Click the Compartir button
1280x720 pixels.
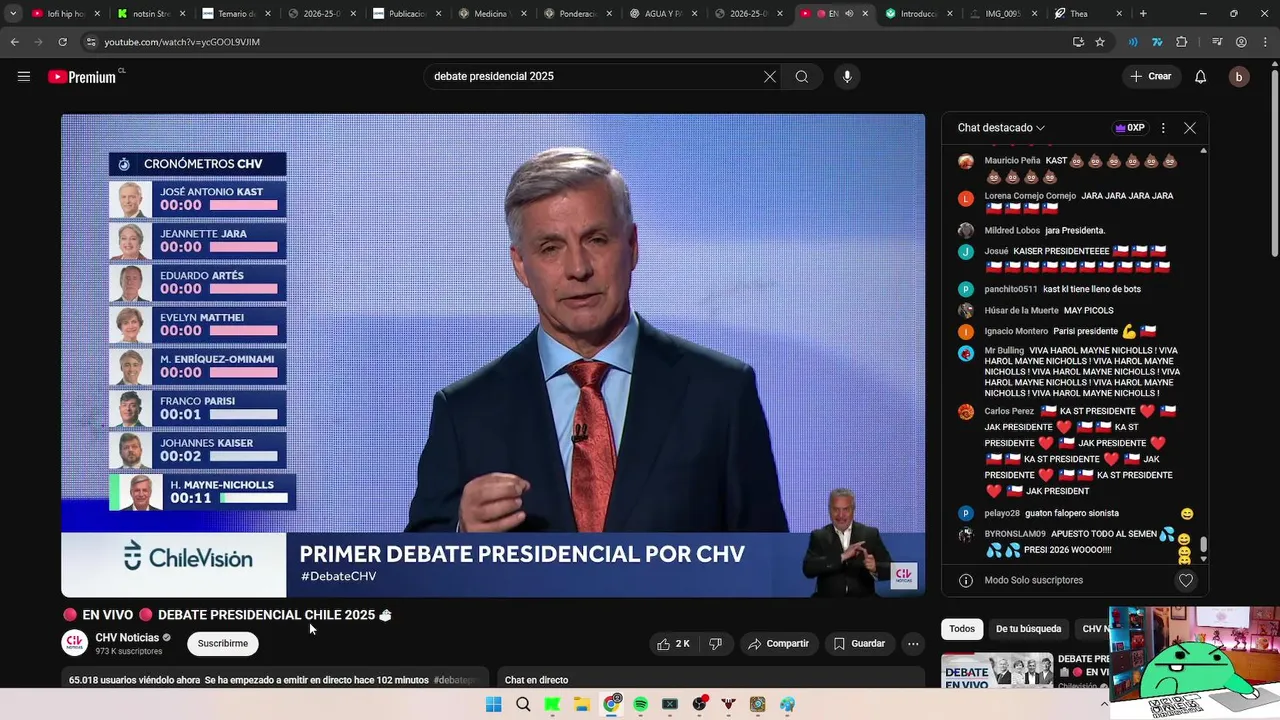[x=778, y=644]
